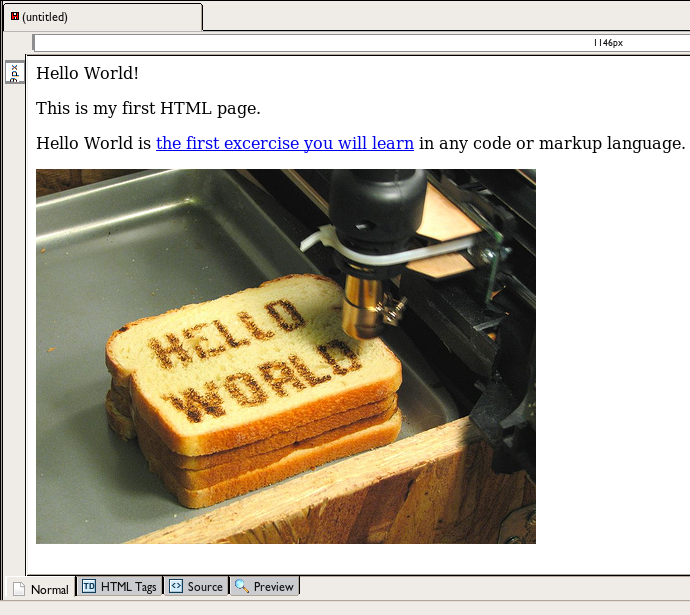Place cursor in the "Hello World!" heading line
This screenshot has width=690, height=615.
pos(87,73)
